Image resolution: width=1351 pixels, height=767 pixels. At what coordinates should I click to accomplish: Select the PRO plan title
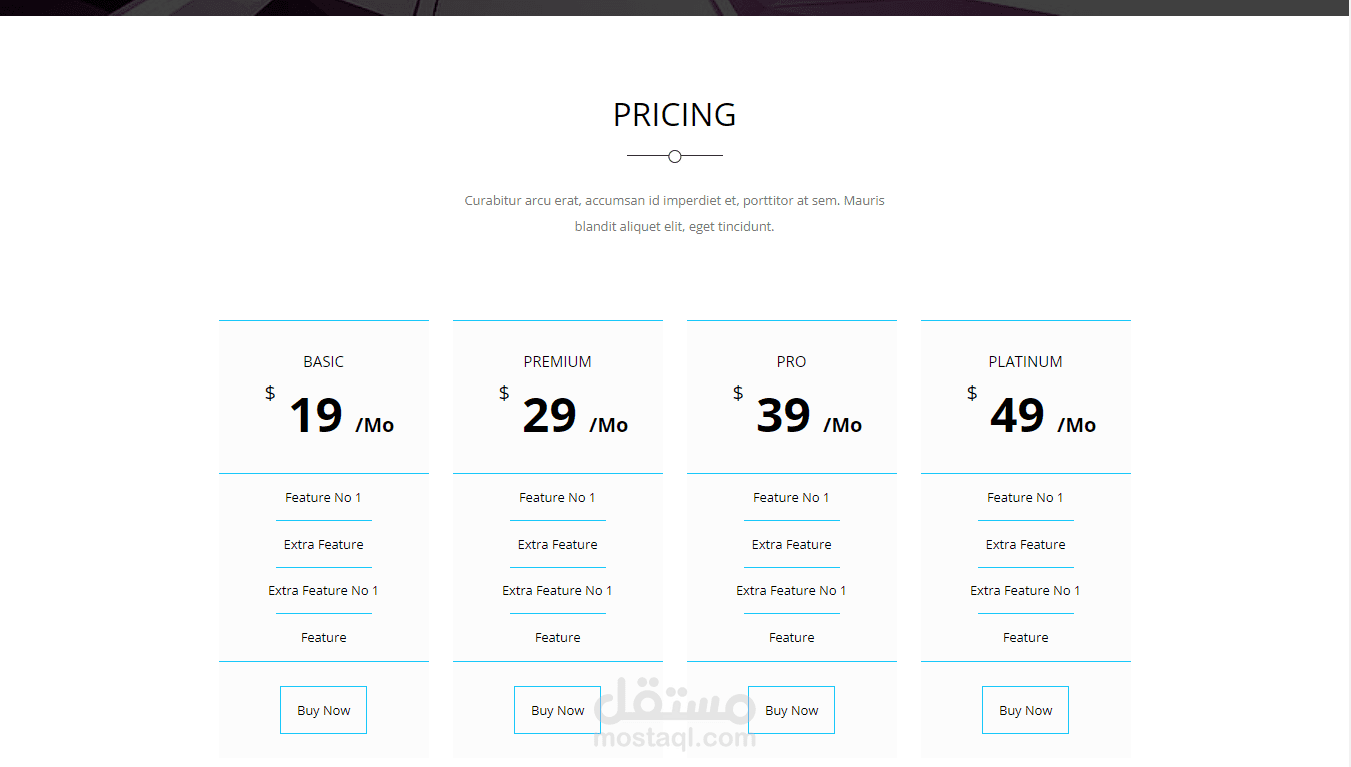tap(791, 362)
